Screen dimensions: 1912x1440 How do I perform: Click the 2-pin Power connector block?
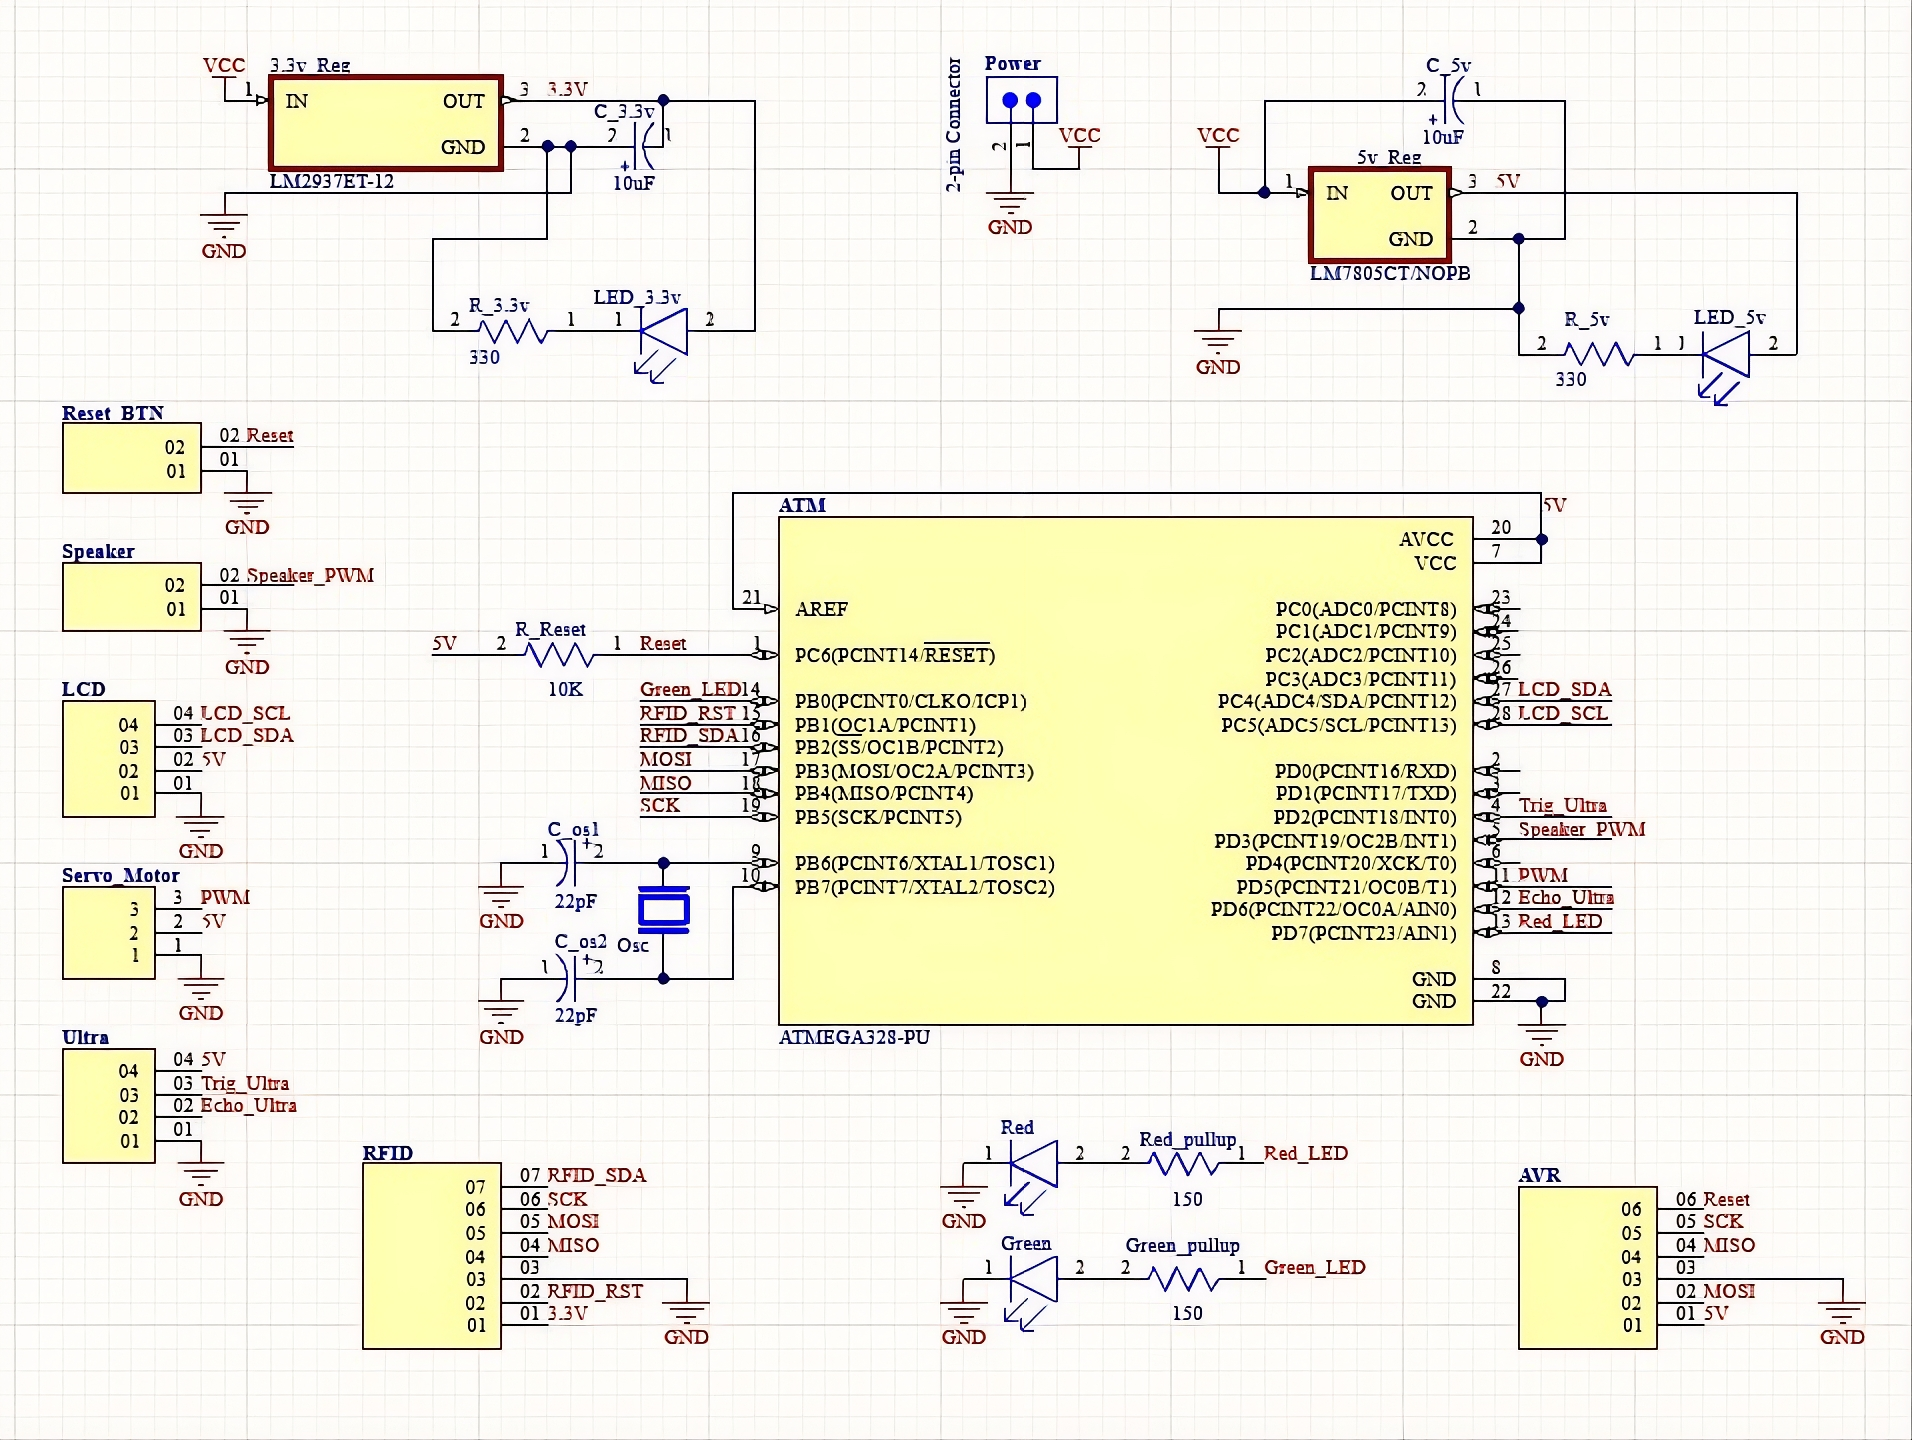[x=1022, y=98]
